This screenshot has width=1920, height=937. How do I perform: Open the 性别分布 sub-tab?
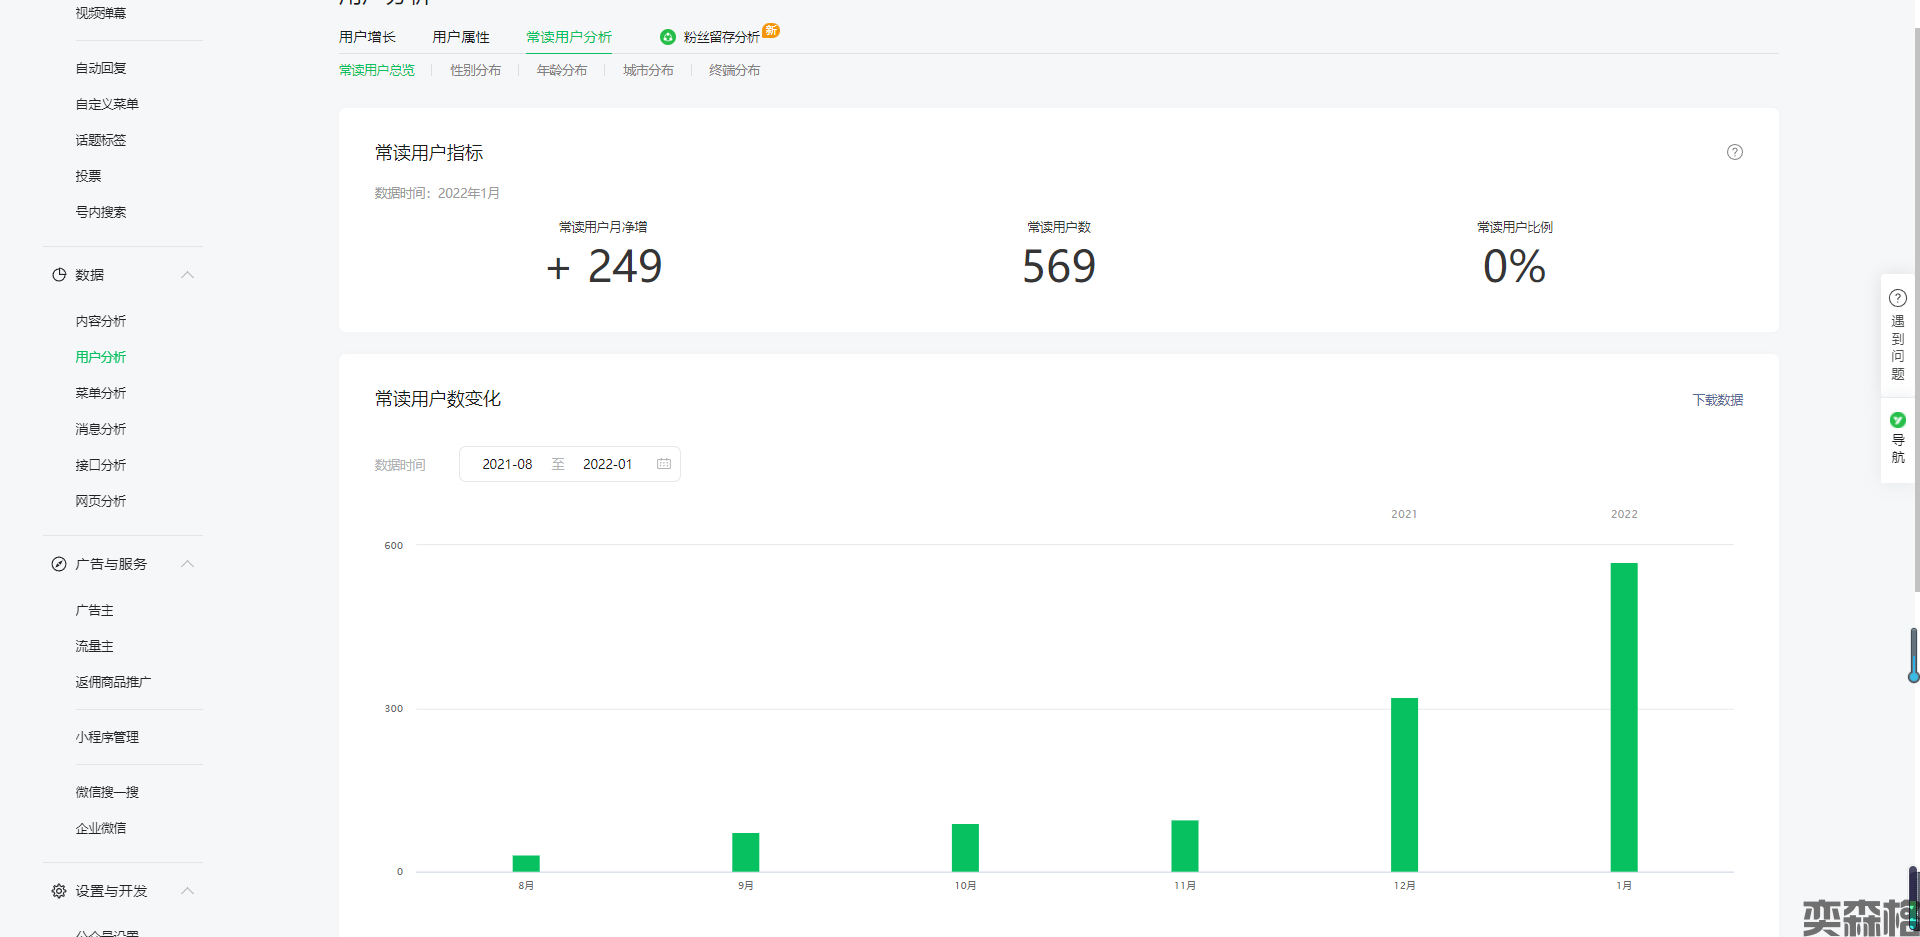click(475, 70)
